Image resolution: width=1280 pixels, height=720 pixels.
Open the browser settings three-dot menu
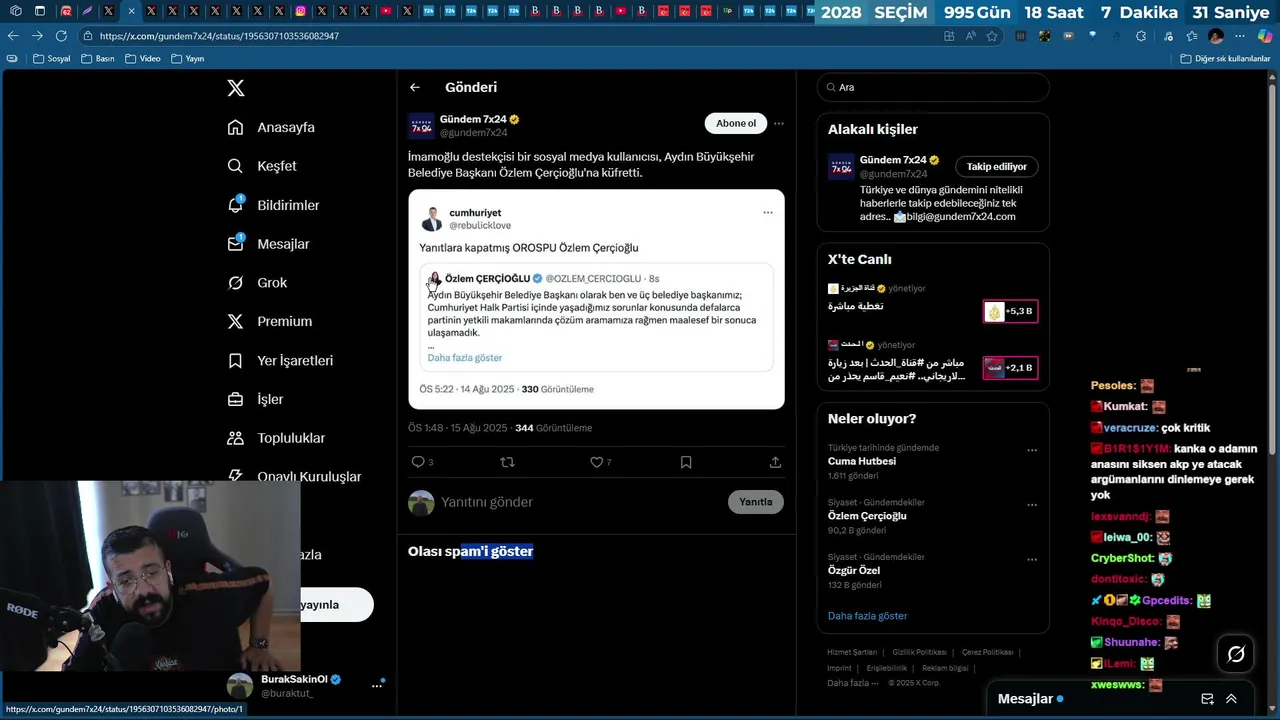1241,36
